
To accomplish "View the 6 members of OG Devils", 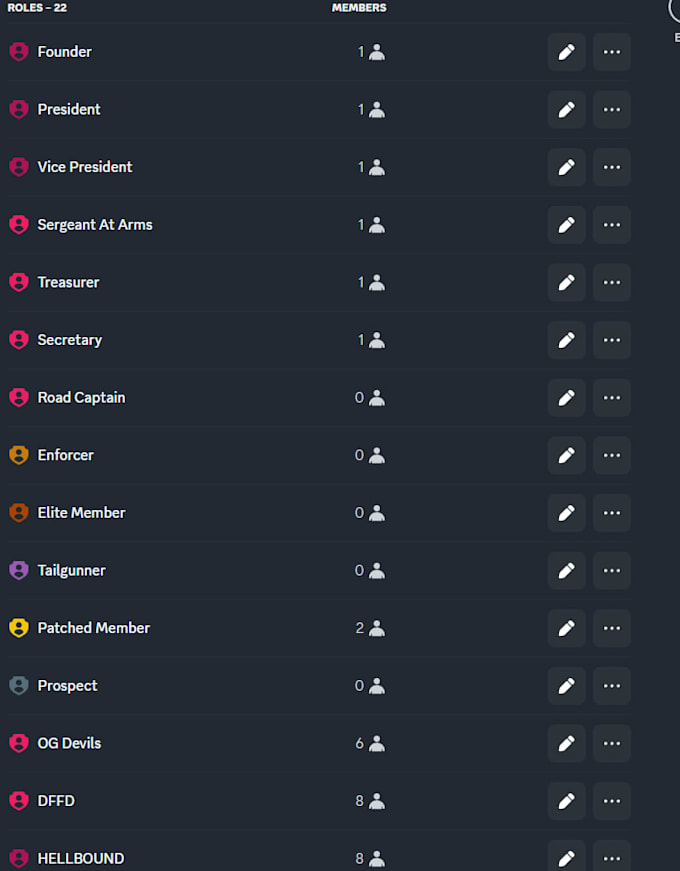I will (370, 743).
